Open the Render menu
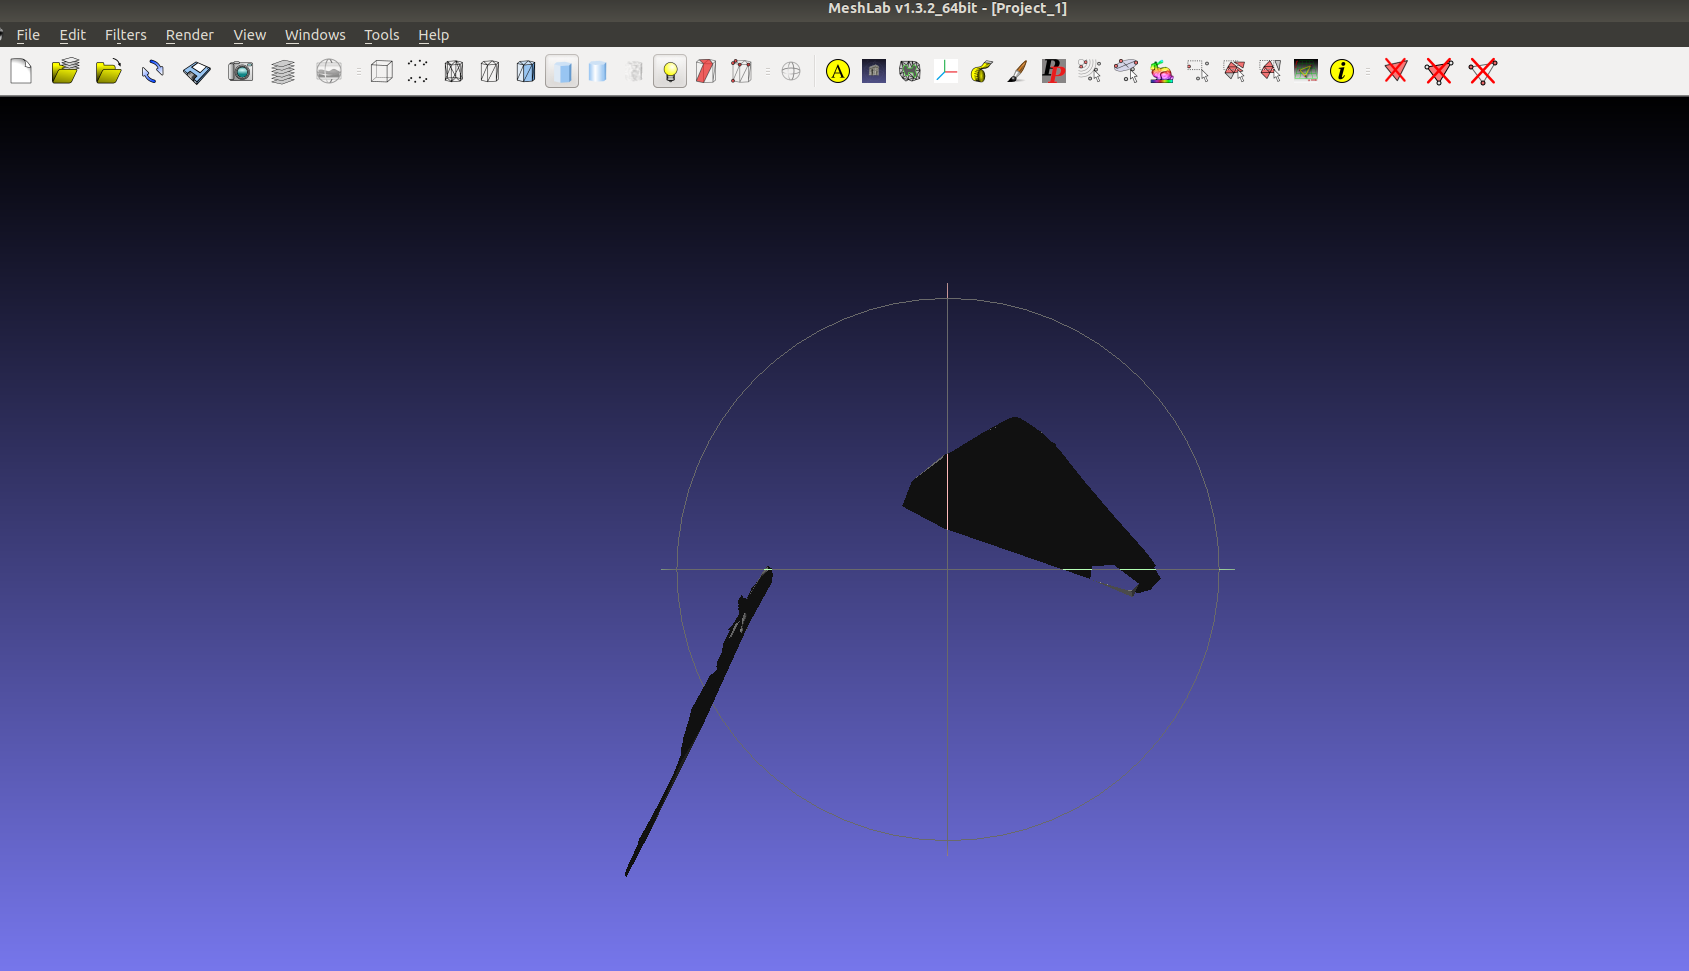The image size is (1689, 971). point(189,34)
